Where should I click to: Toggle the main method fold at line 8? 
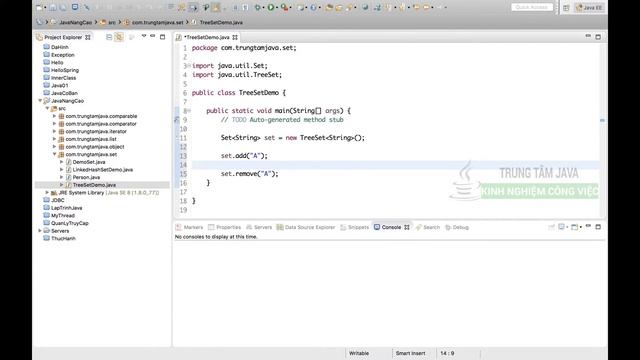click(x=189, y=111)
